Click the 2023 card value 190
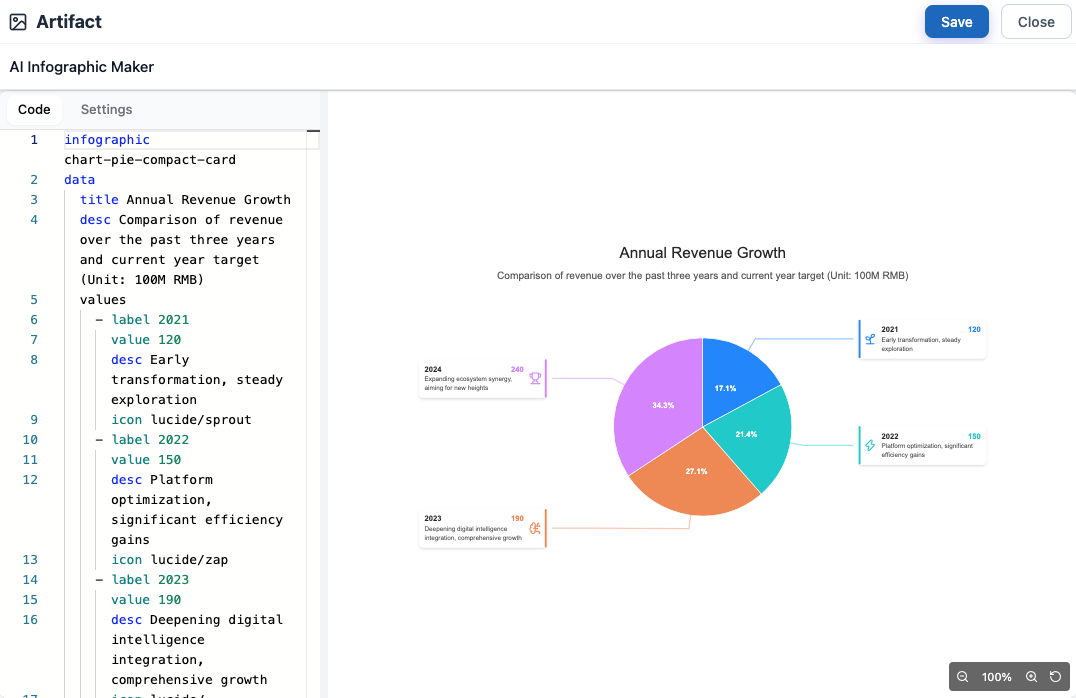Screen dimensions: 1076x698 (517, 519)
